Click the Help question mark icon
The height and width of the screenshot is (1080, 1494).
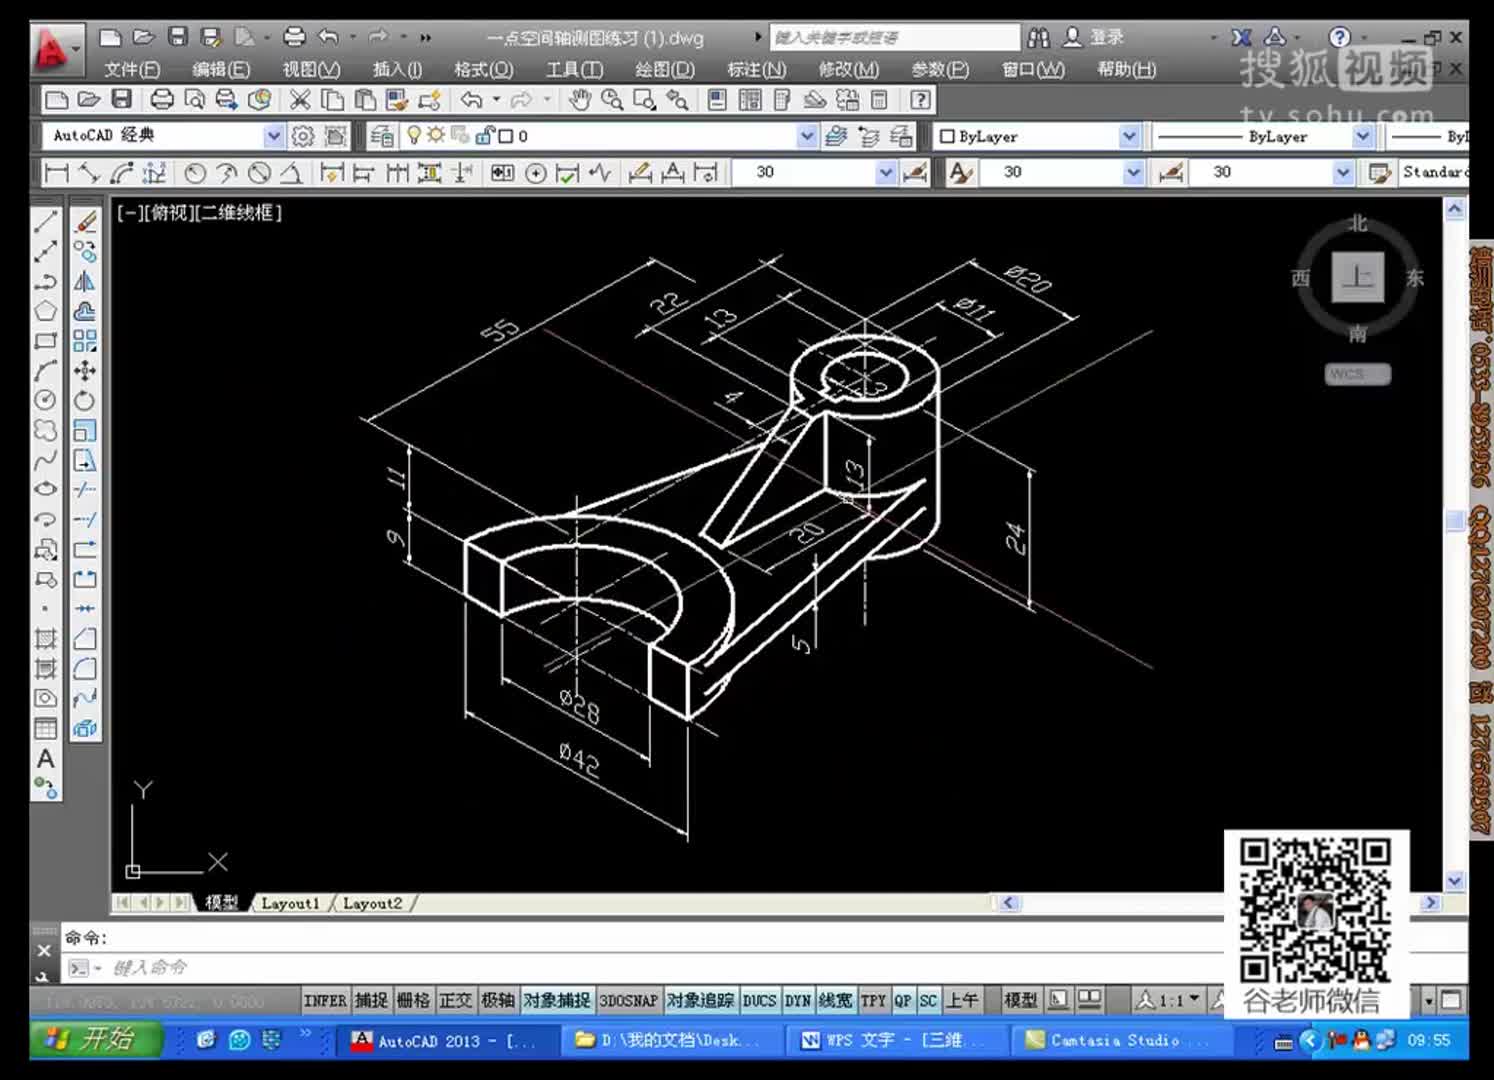tap(920, 99)
